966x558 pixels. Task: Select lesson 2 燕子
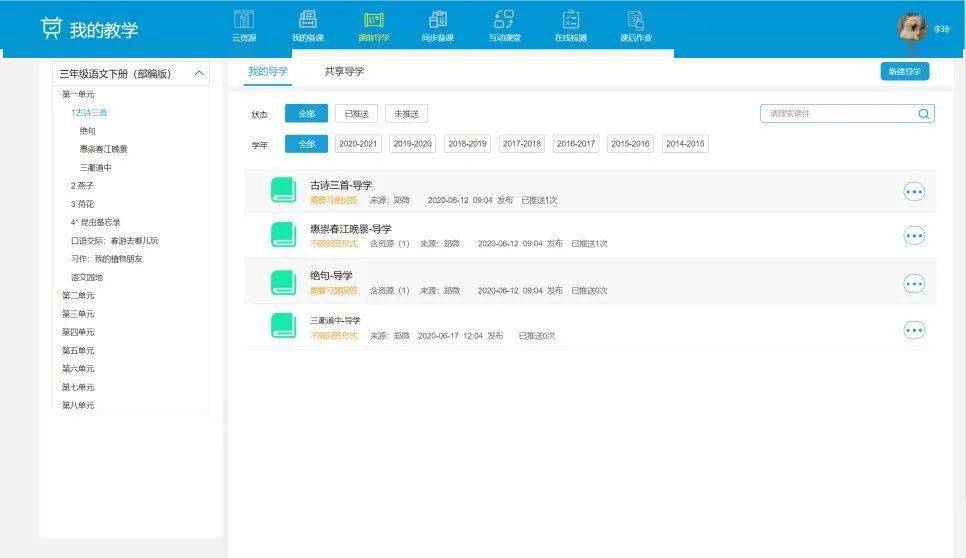coord(82,185)
